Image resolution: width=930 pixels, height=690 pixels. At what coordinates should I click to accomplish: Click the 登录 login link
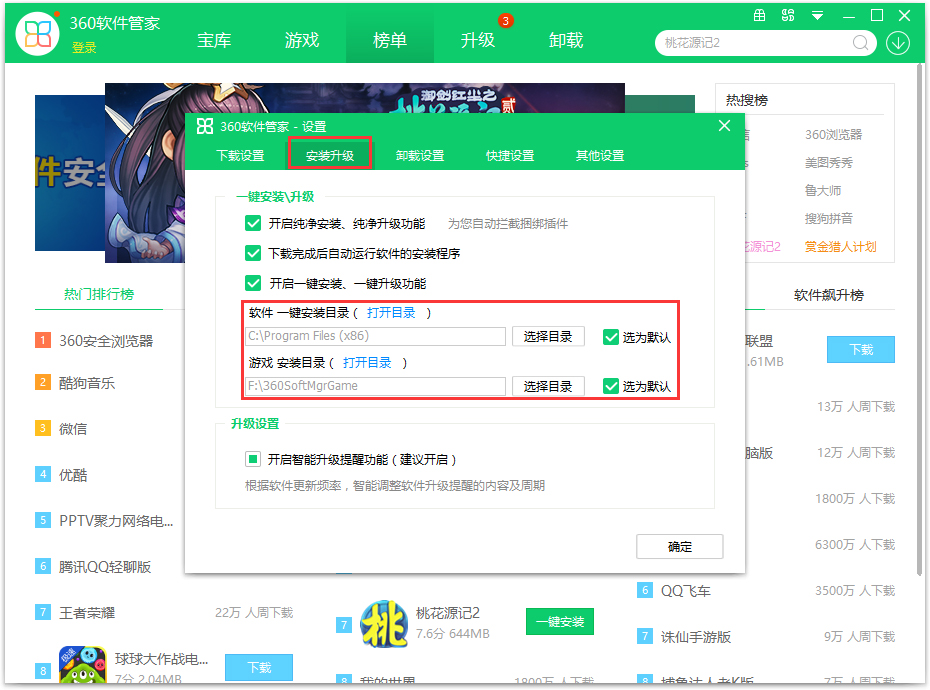point(84,48)
